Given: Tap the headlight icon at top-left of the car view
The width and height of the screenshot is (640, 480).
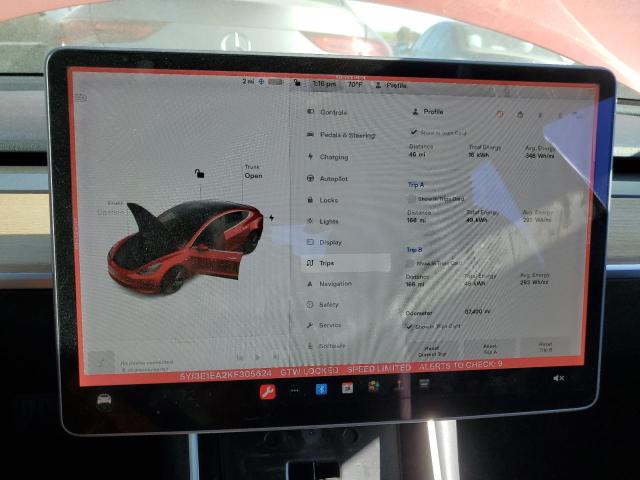Looking at the screenshot, I should pyautogui.click(x=81, y=98).
